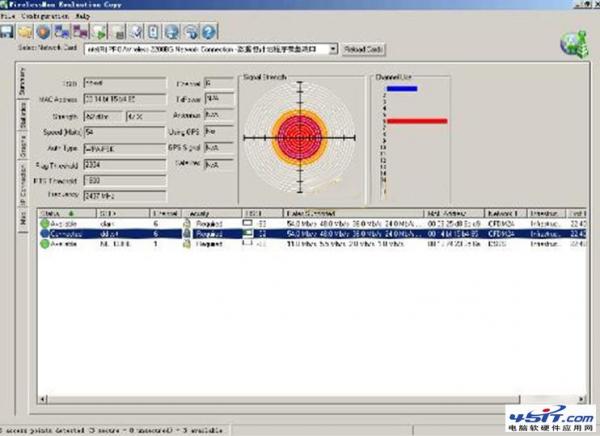Click the globe icon beside the Help icon
Screen dimensions: 600x436
coord(191,32)
